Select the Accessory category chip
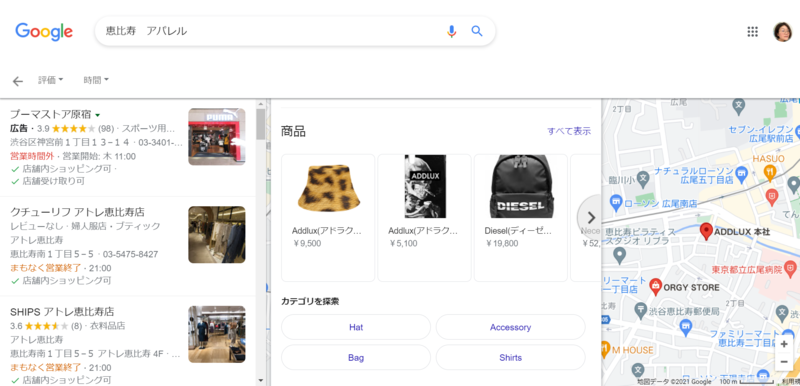 [x=510, y=327]
